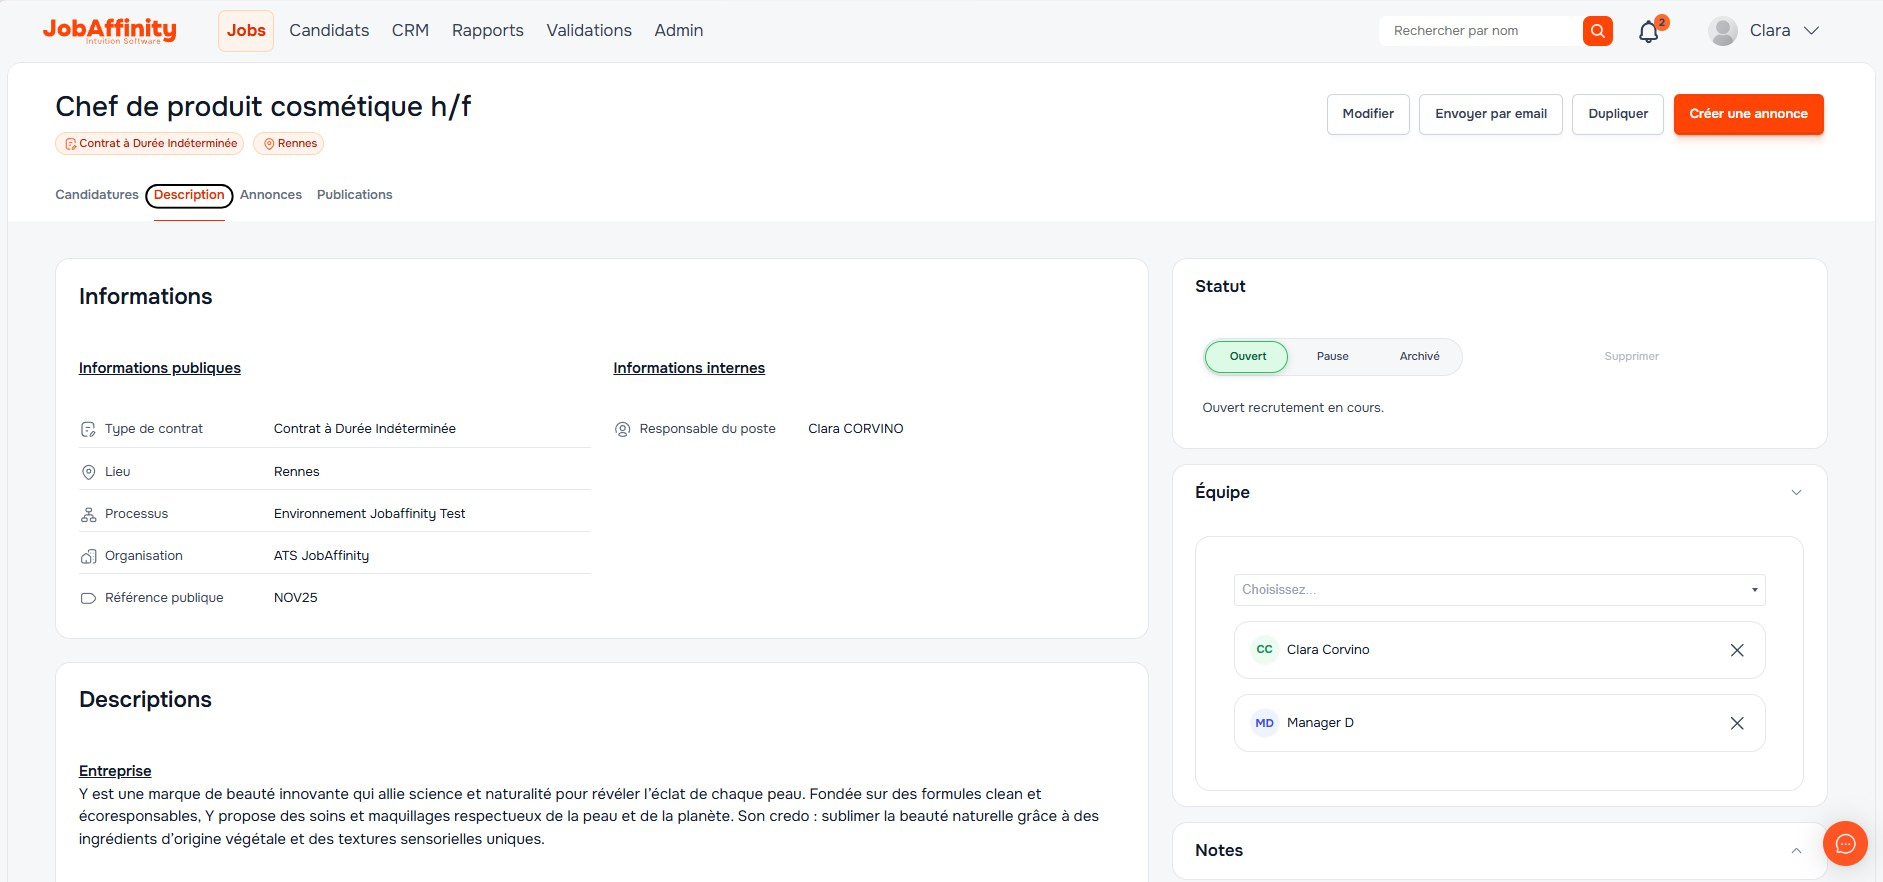Click the name Clara CORVINO
This screenshot has width=1883, height=882.
point(855,429)
